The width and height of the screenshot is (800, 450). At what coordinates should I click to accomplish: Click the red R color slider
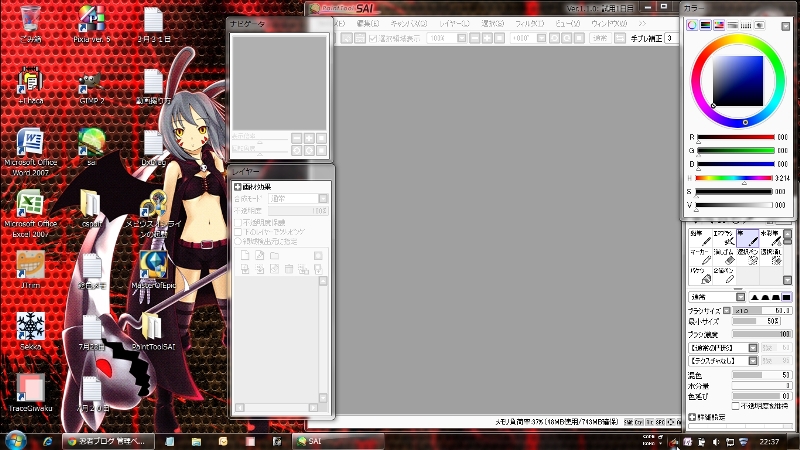coord(736,137)
